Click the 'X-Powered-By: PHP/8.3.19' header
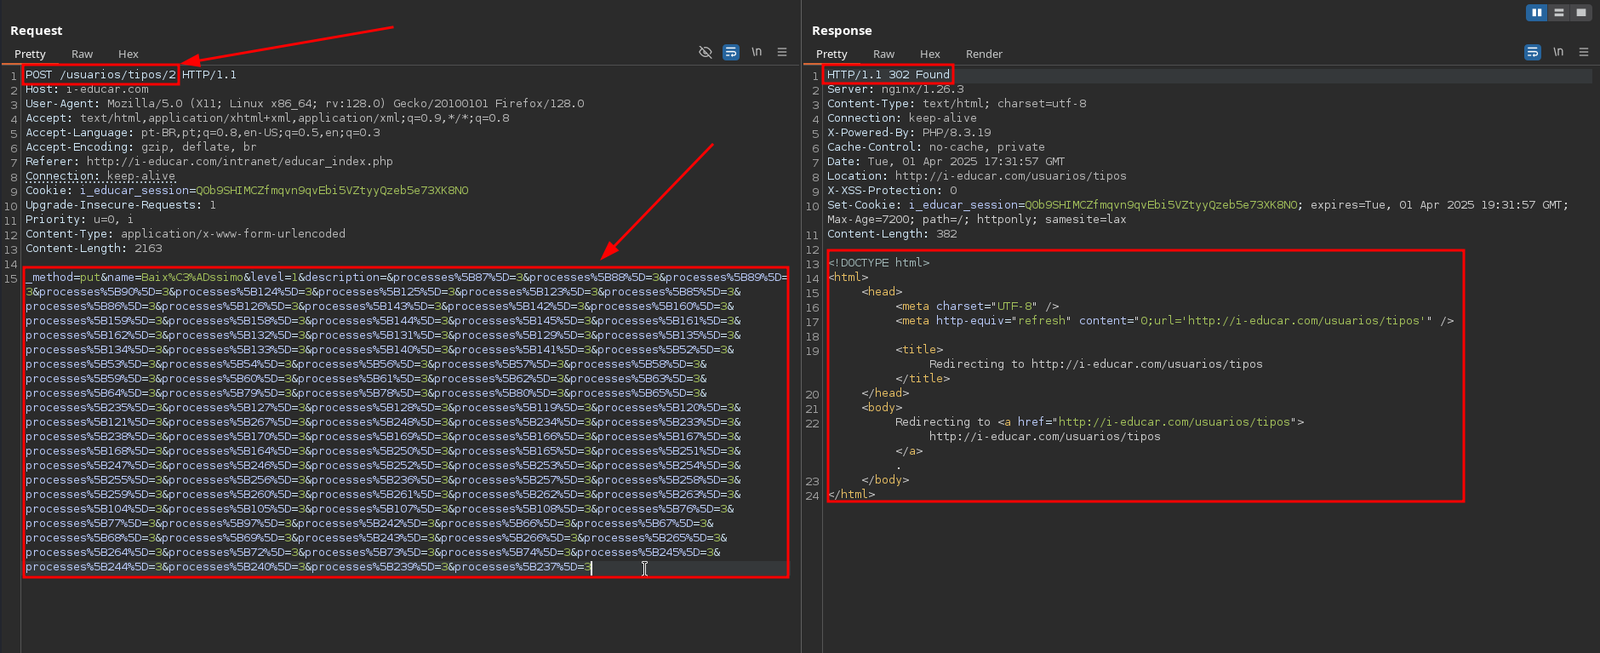This screenshot has height=653, width=1600. (x=909, y=132)
